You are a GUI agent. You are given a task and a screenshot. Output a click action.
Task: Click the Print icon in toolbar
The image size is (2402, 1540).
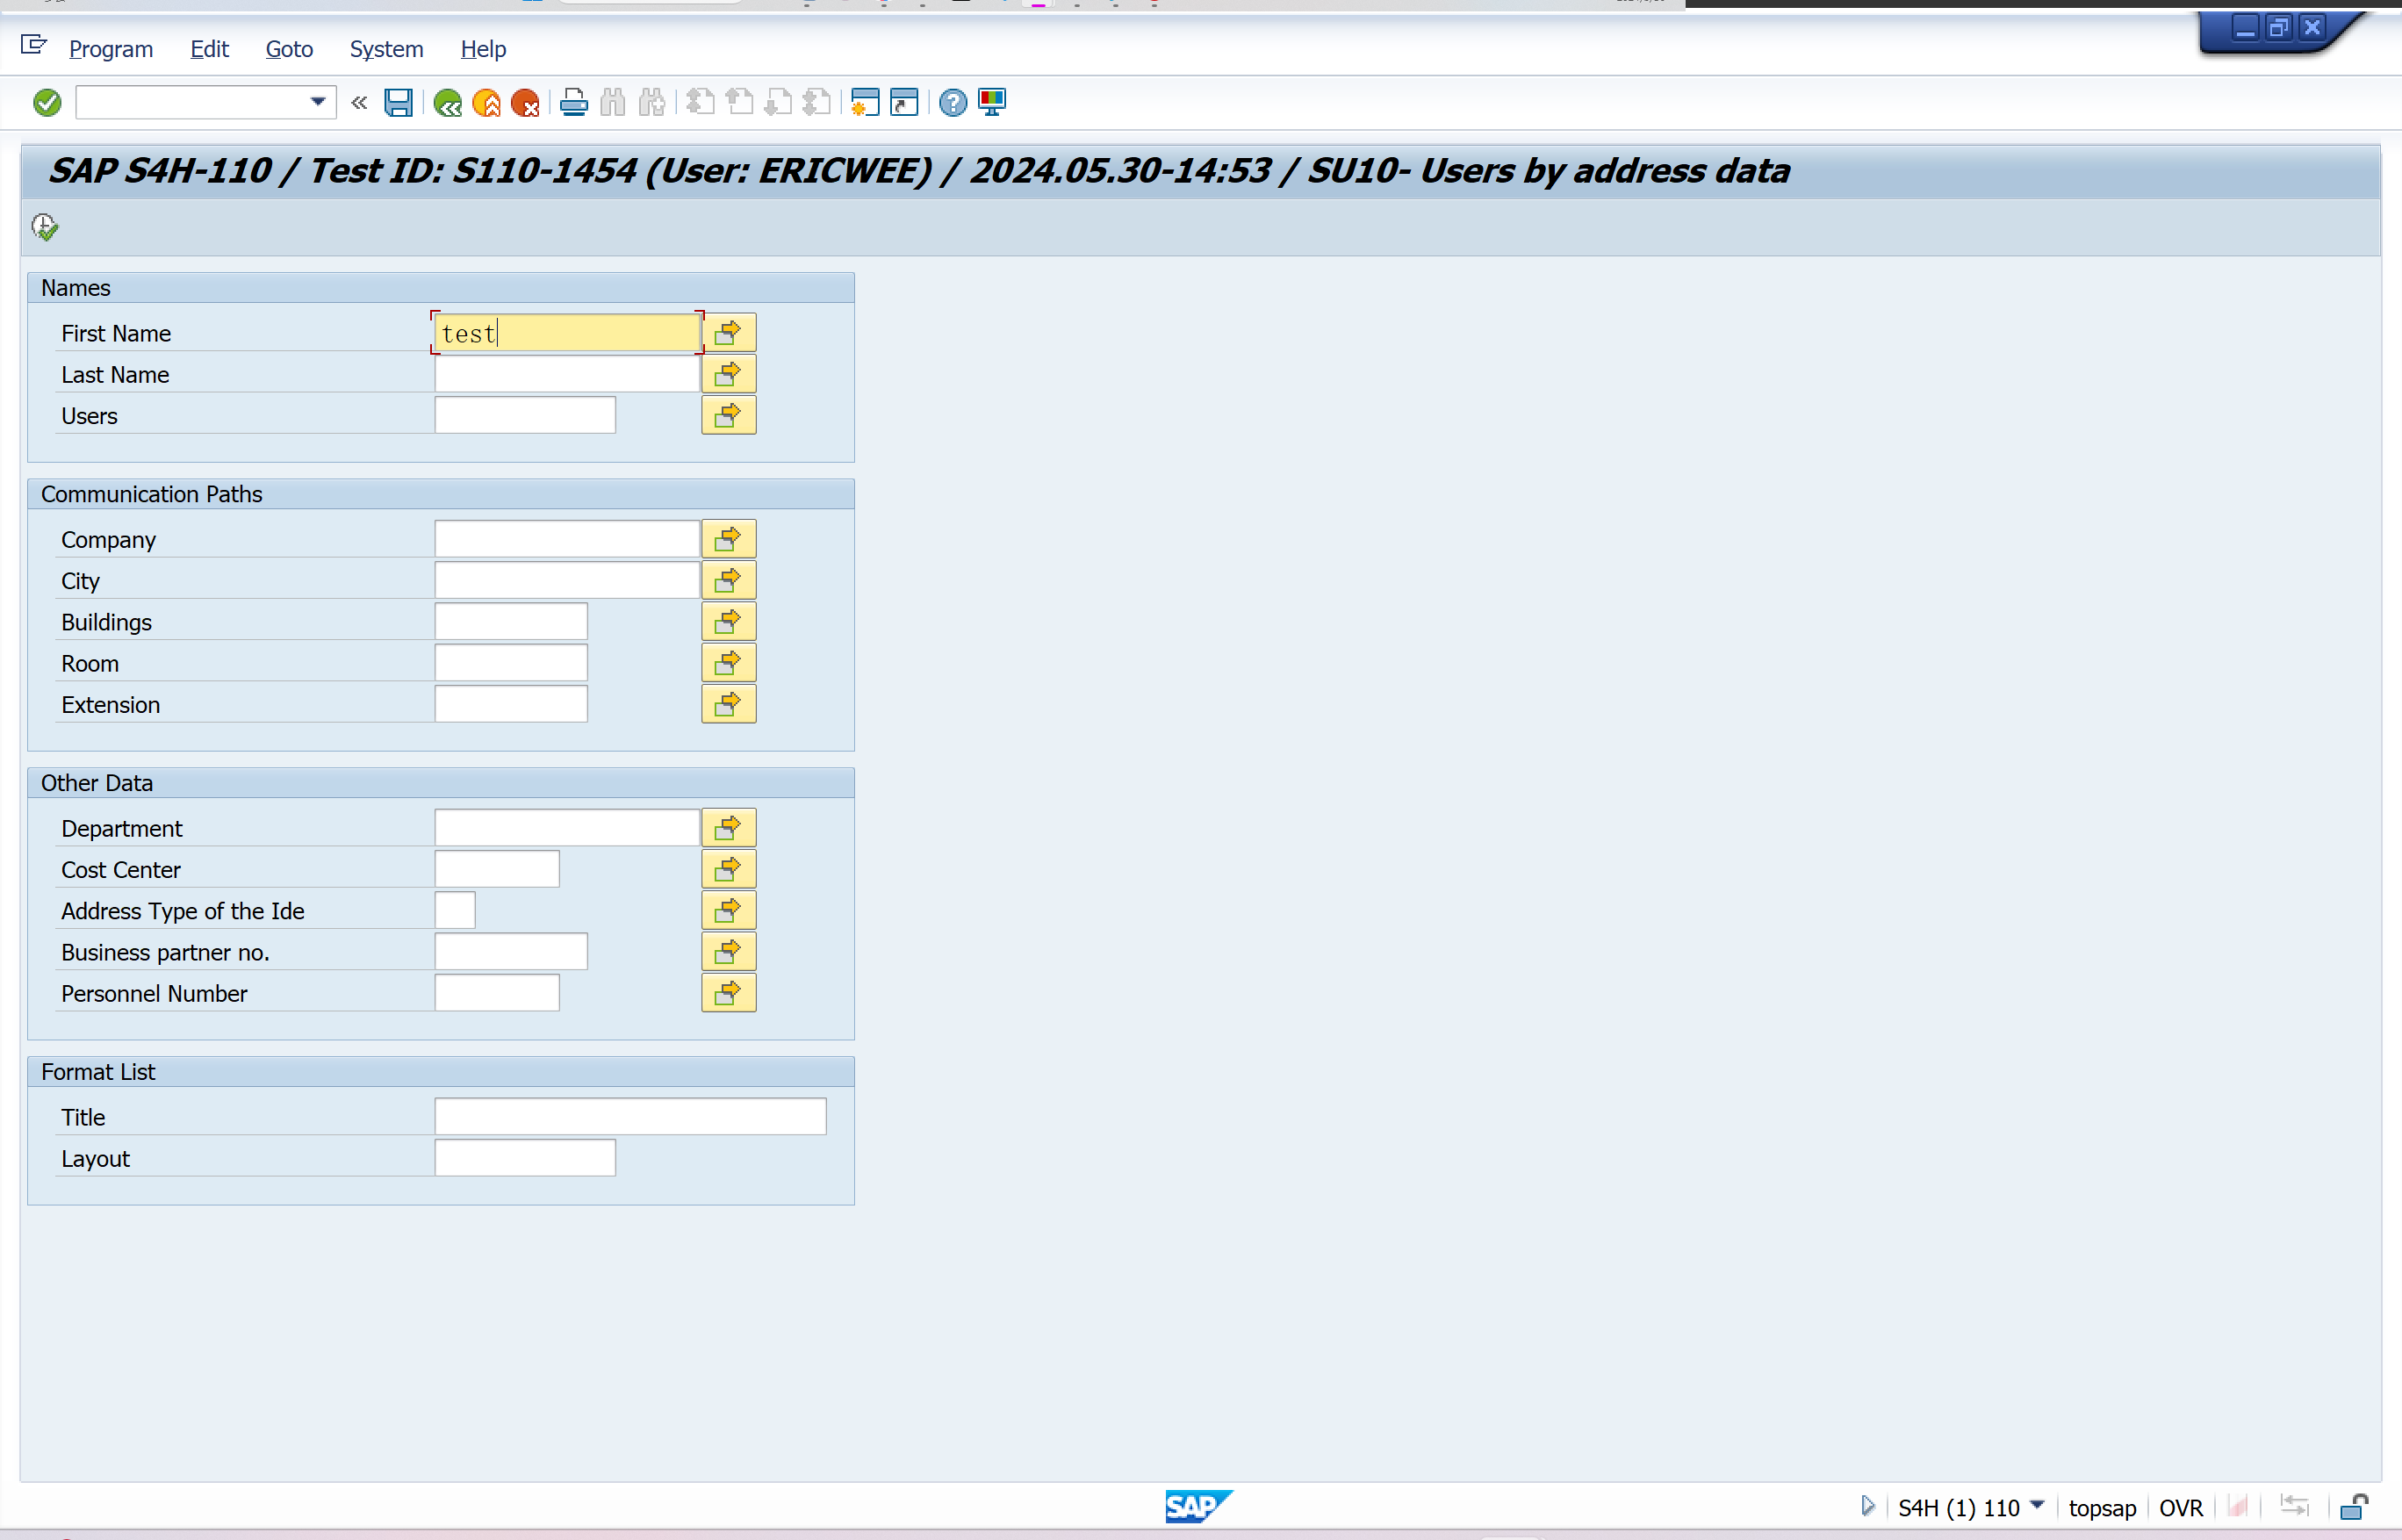coord(573,102)
